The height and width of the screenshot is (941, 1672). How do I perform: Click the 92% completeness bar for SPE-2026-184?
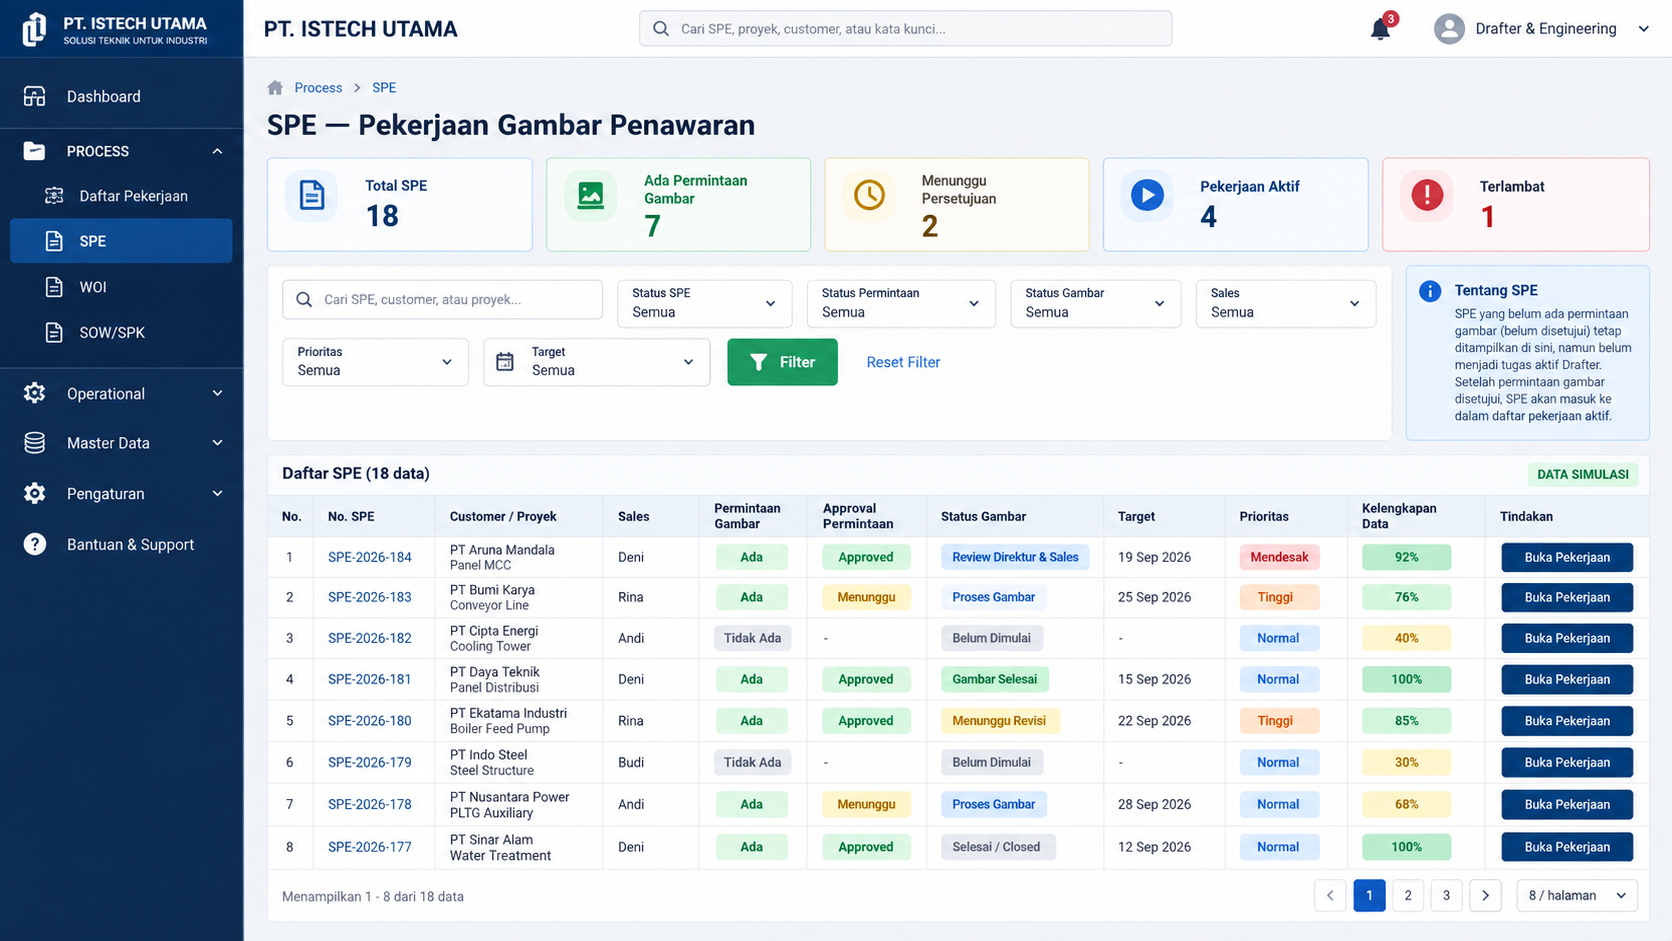coord(1406,557)
